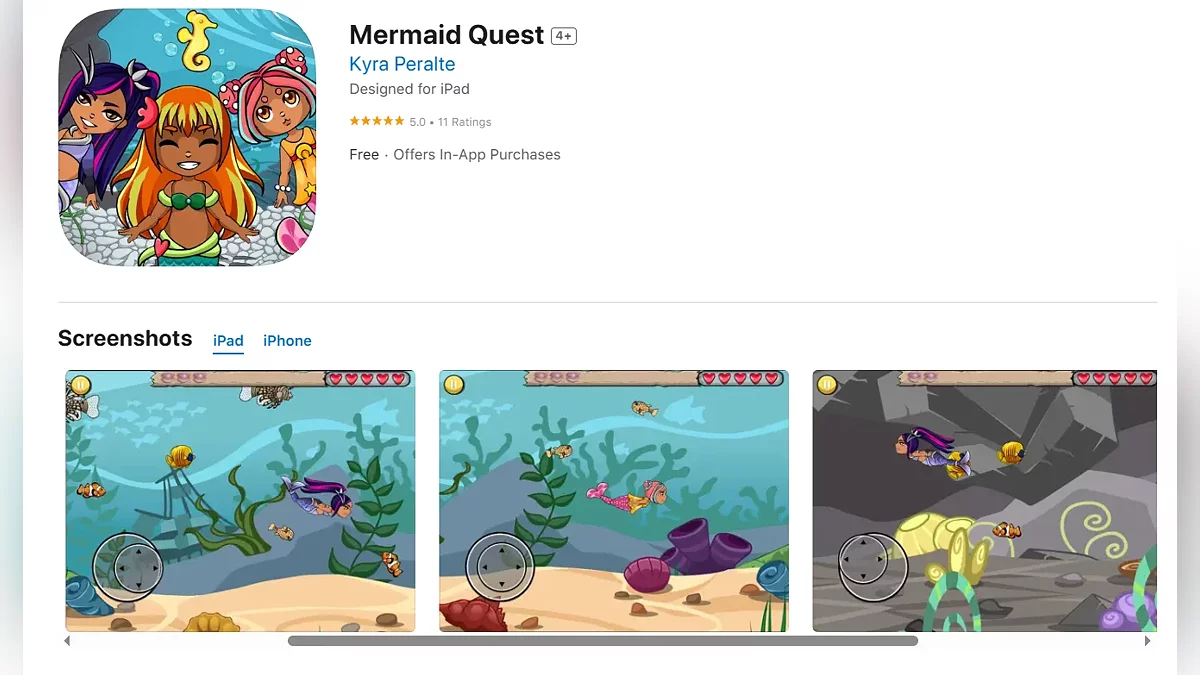Screen dimensions: 1200x675
Task: Click the pause icon in second screenshot
Action: [454, 385]
